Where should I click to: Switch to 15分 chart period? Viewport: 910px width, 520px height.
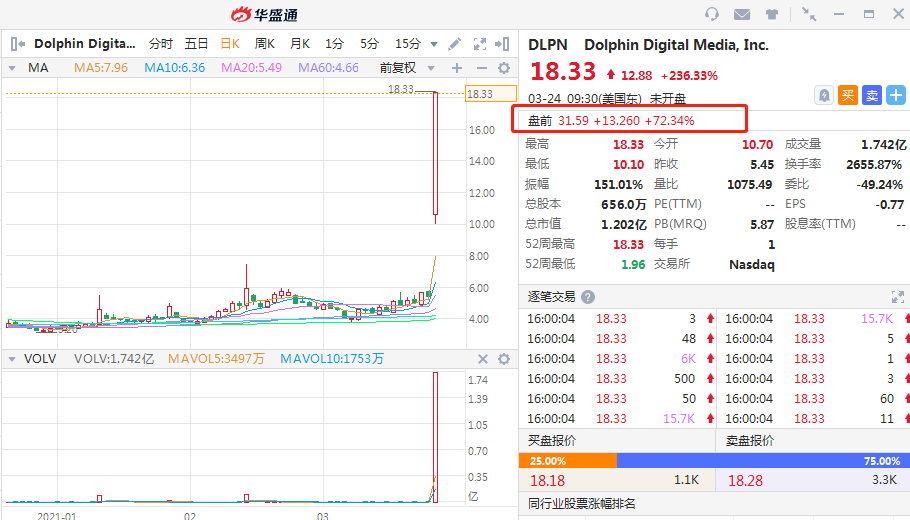[407, 44]
